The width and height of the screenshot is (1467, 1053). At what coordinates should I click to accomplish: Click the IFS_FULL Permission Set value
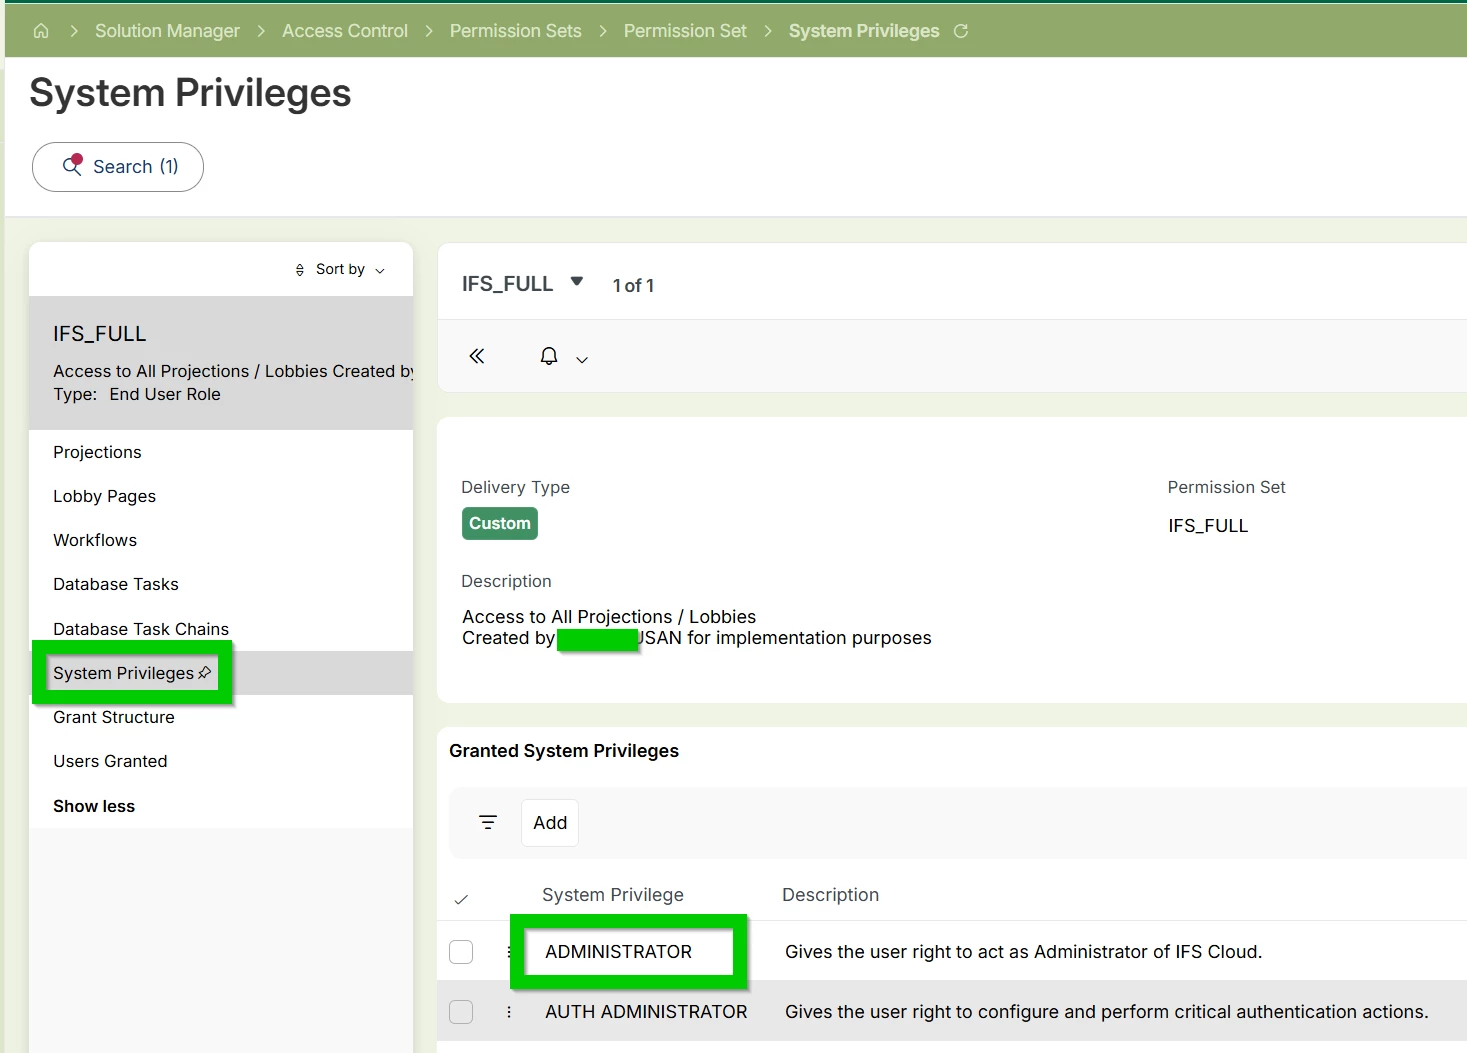pyautogui.click(x=1208, y=526)
